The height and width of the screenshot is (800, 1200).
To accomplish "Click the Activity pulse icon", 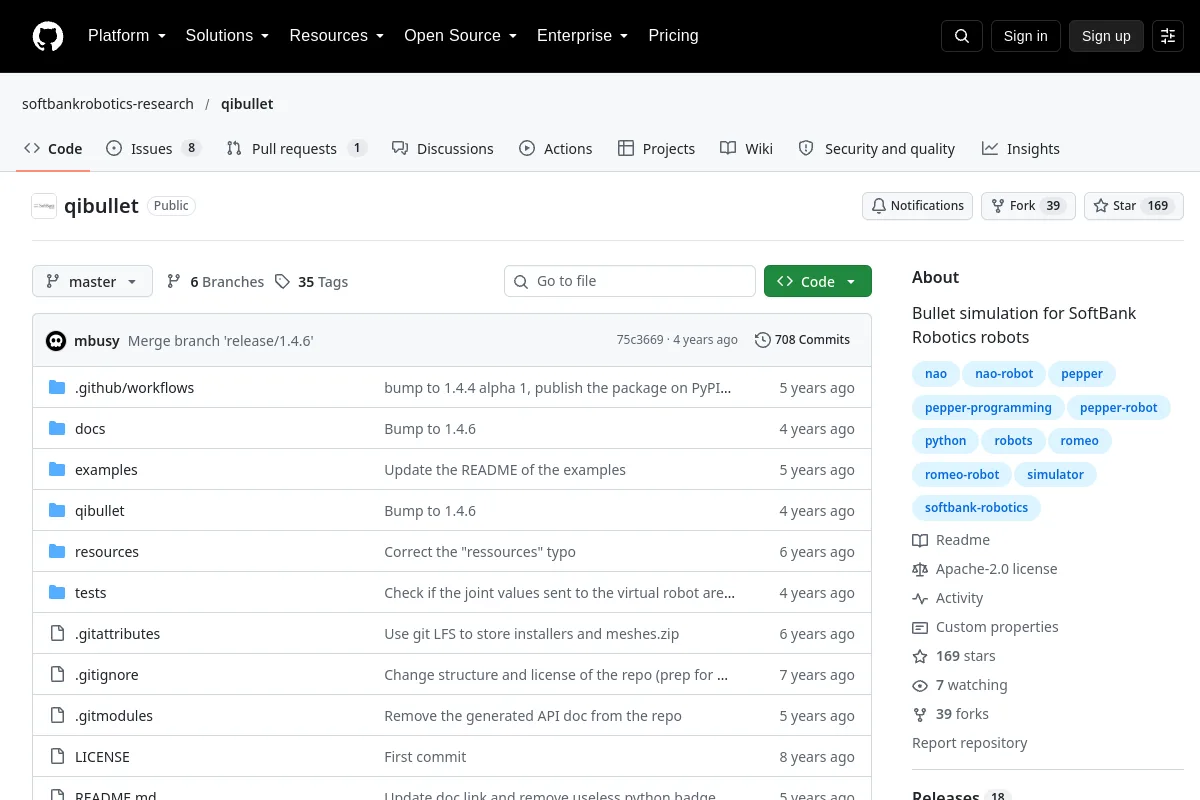I will click(920, 598).
